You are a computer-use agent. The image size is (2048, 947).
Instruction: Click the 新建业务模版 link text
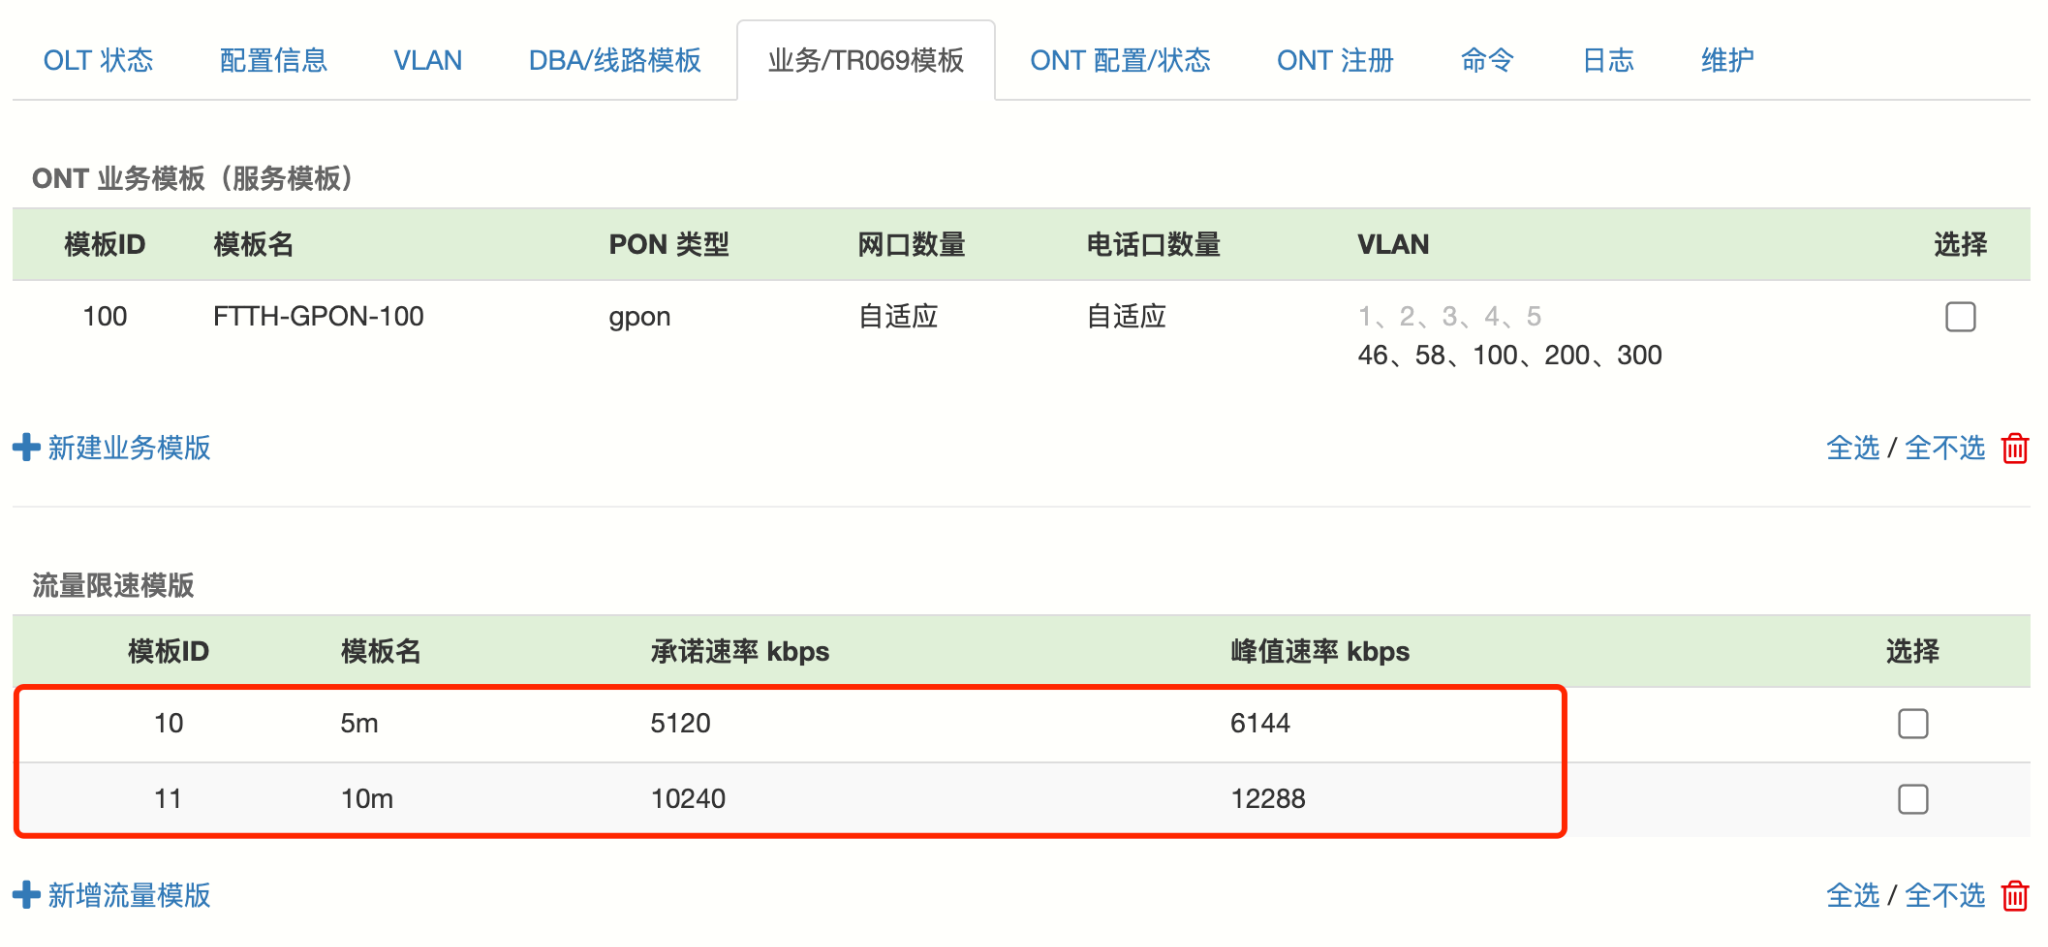(129, 447)
